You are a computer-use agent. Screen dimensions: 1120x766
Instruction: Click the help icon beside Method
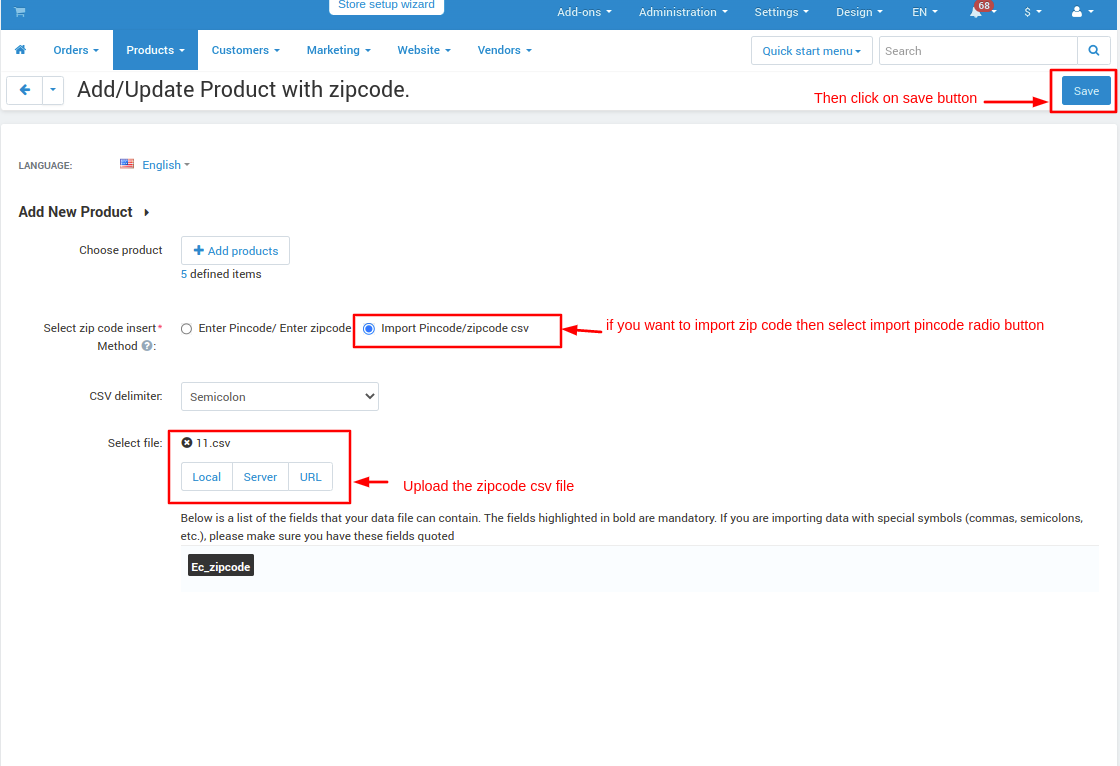(146, 346)
